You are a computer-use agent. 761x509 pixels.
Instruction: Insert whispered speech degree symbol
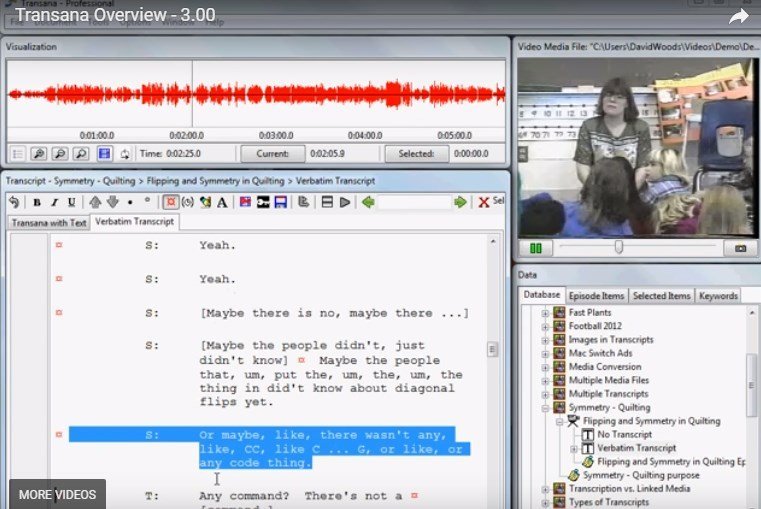[147, 200]
